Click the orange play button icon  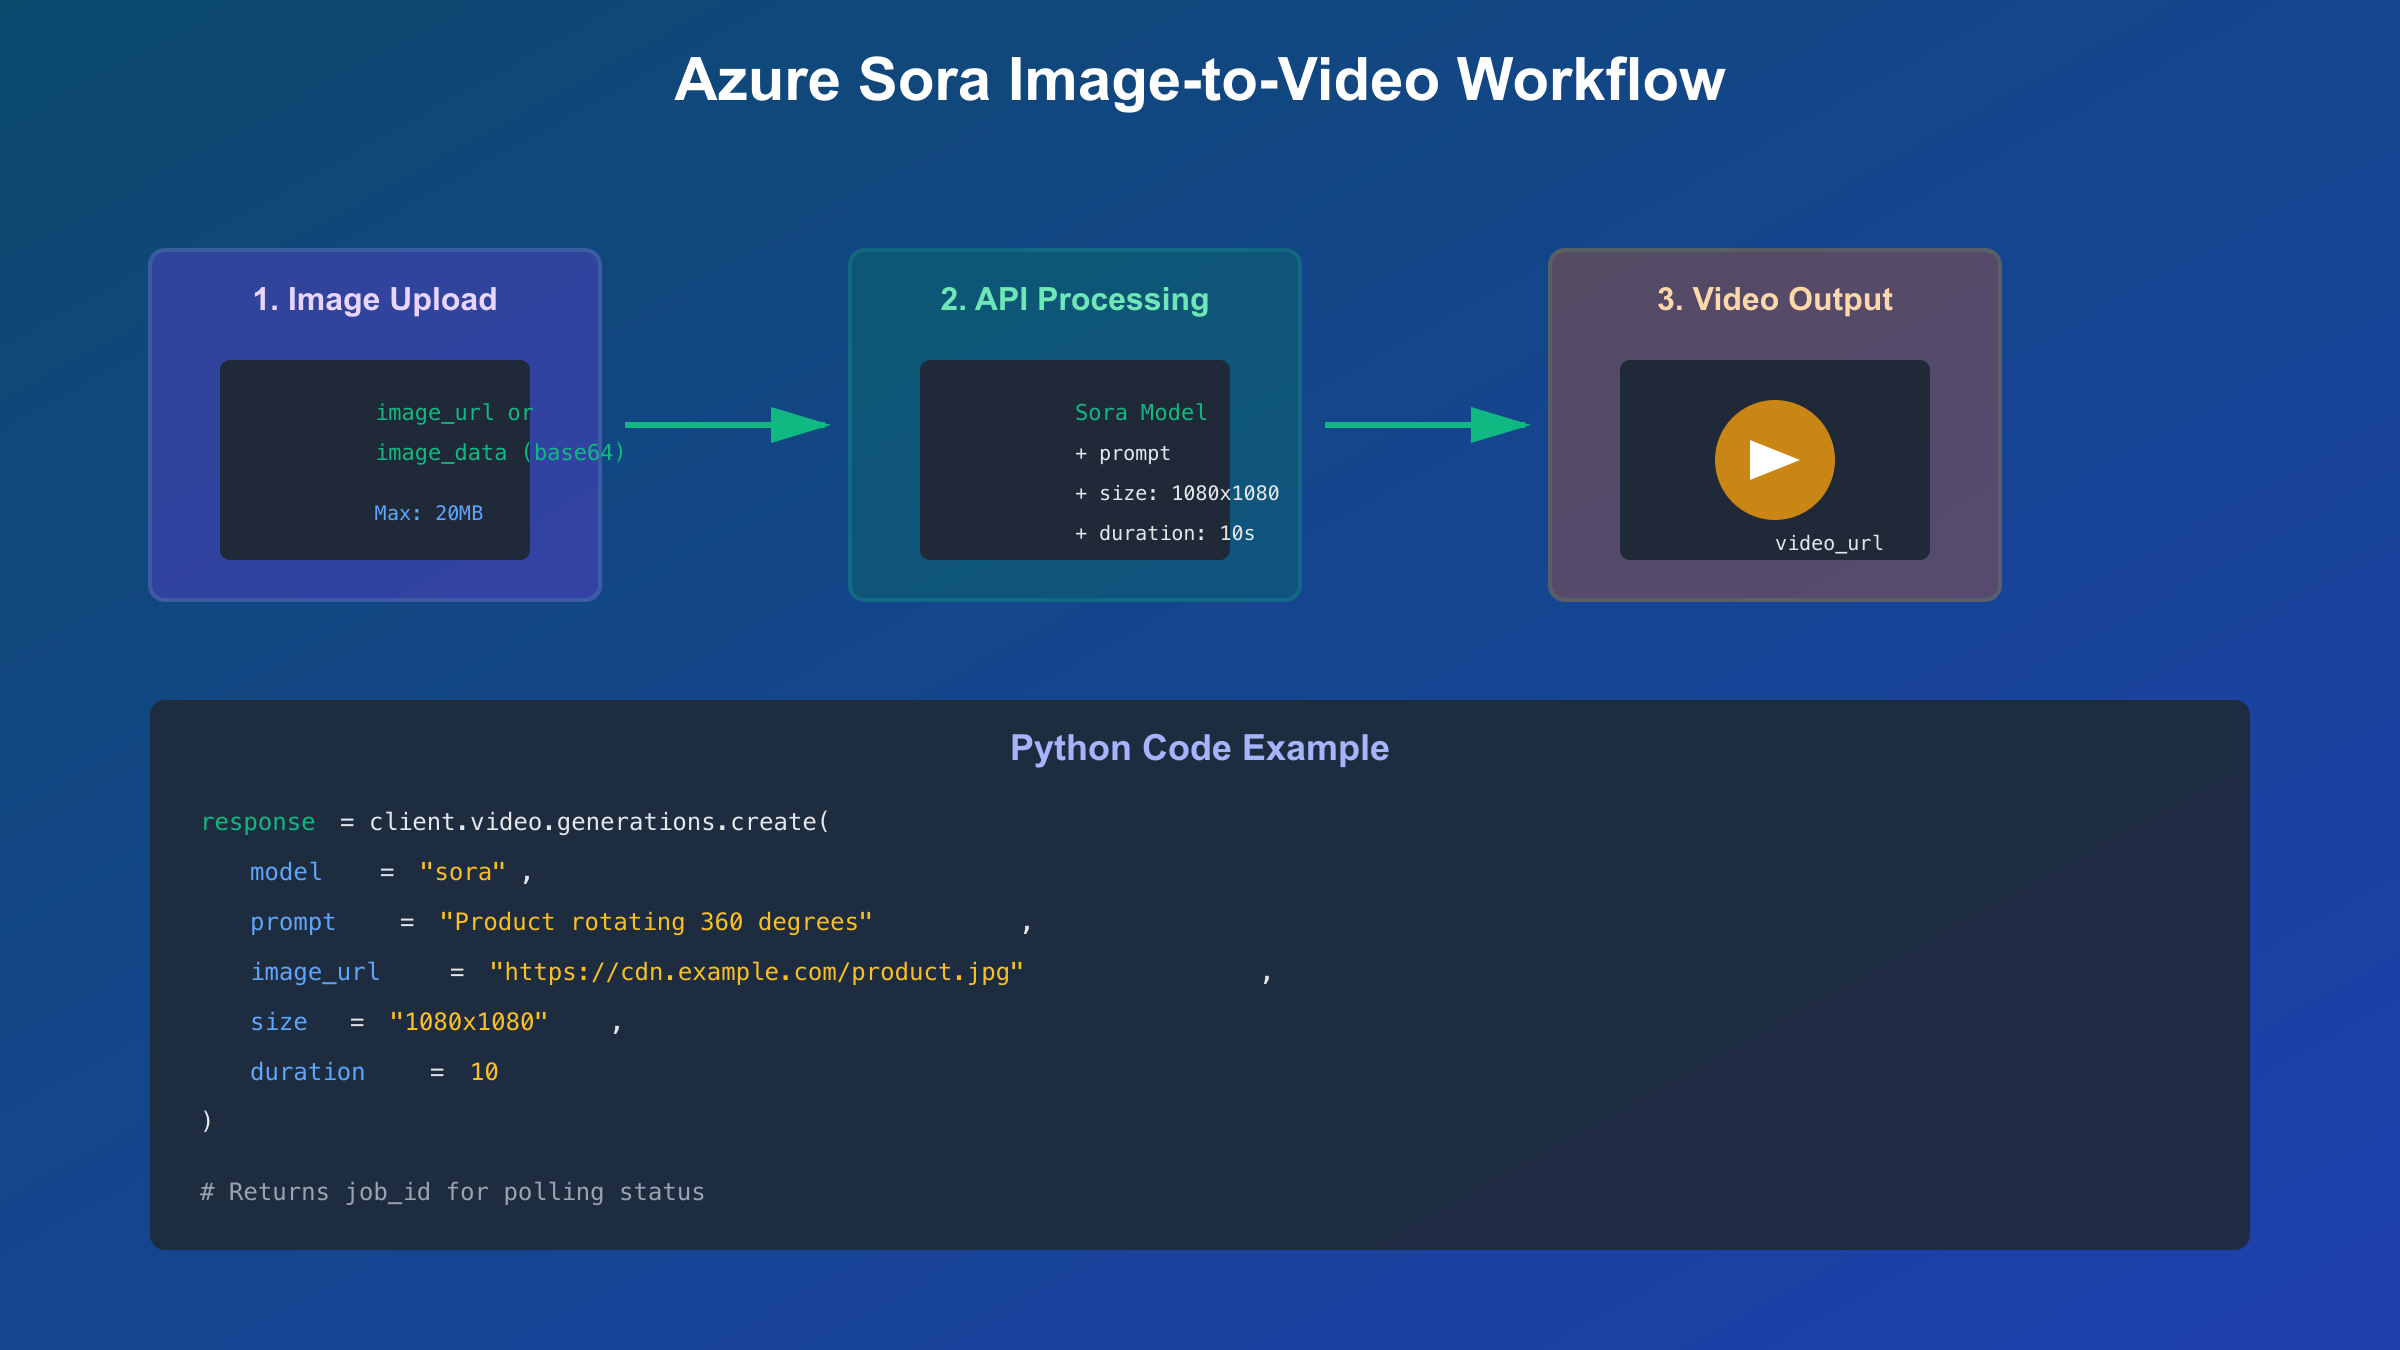1774,460
